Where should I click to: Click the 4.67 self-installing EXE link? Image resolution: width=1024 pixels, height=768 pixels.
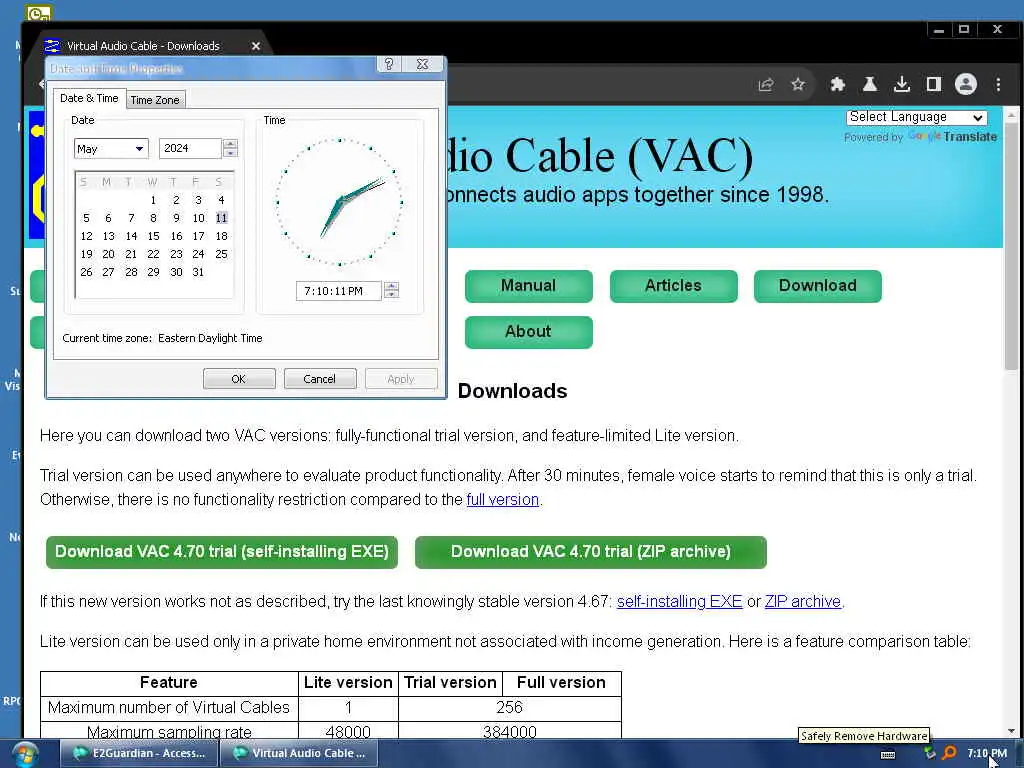679,601
